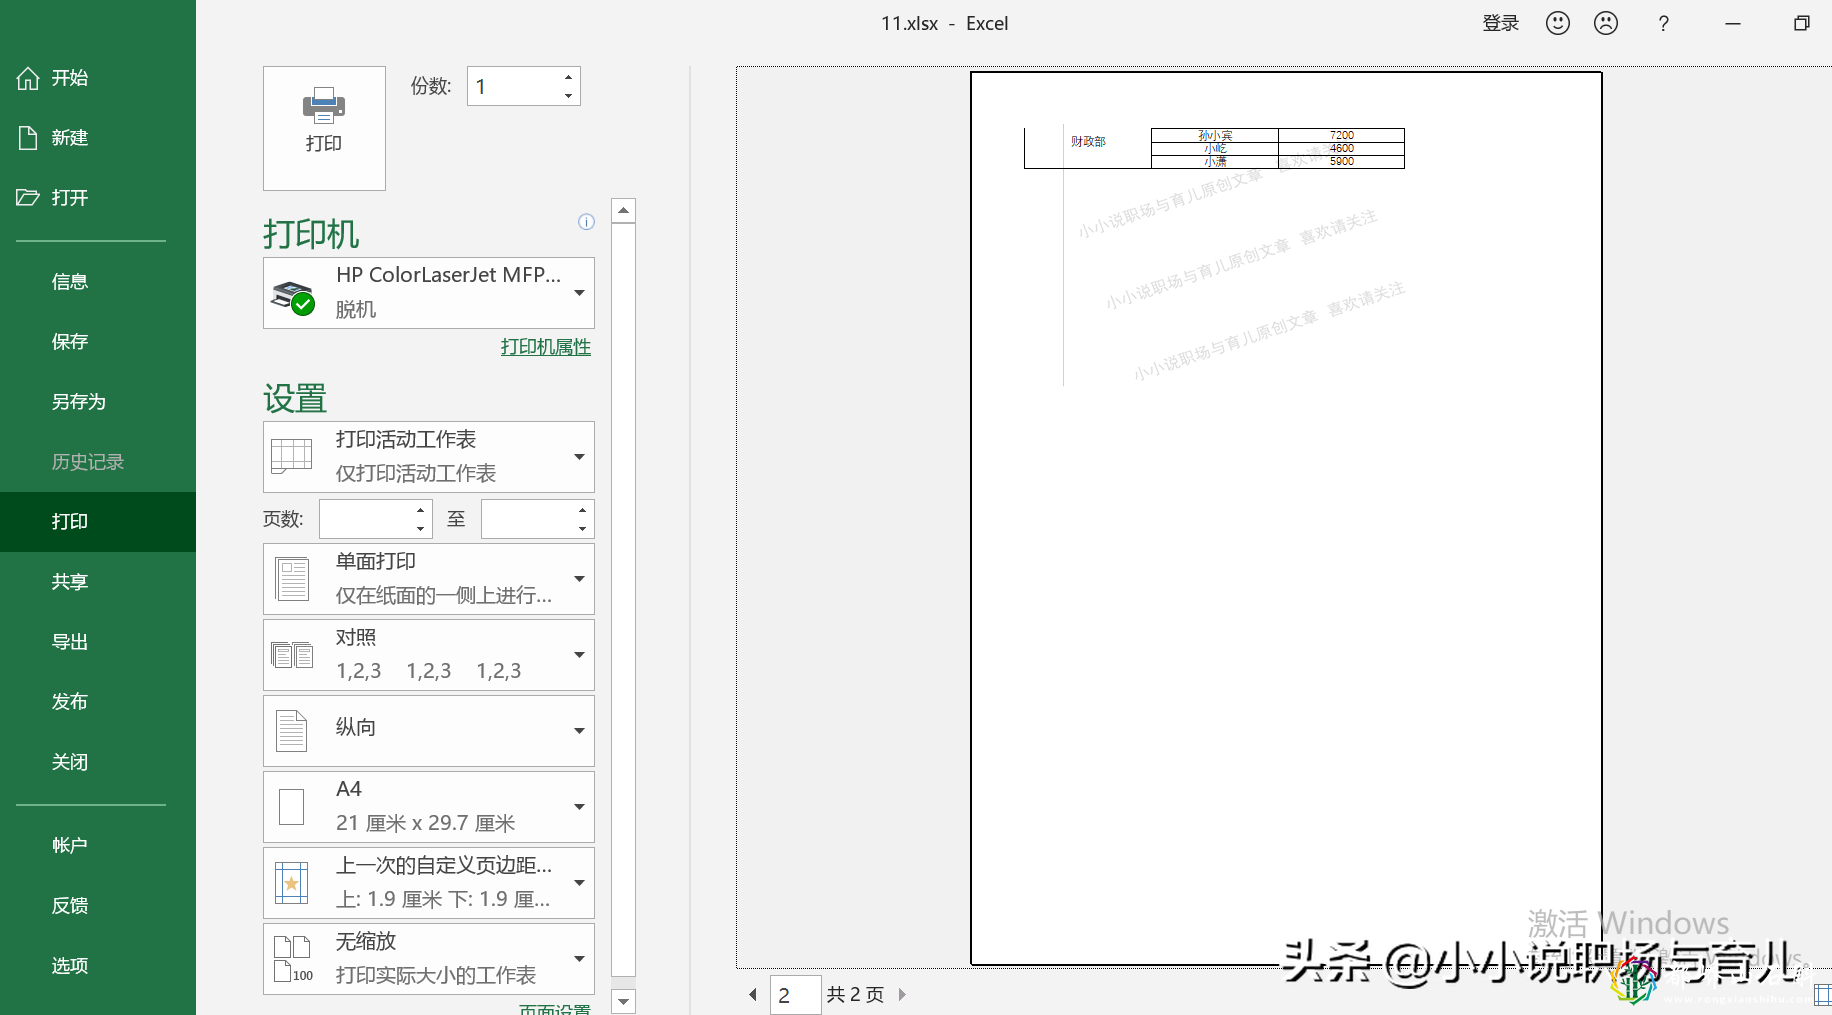The image size is (1832, 1015).
Task: Open the A4 paper size dropdown
Action: (429, 807)
